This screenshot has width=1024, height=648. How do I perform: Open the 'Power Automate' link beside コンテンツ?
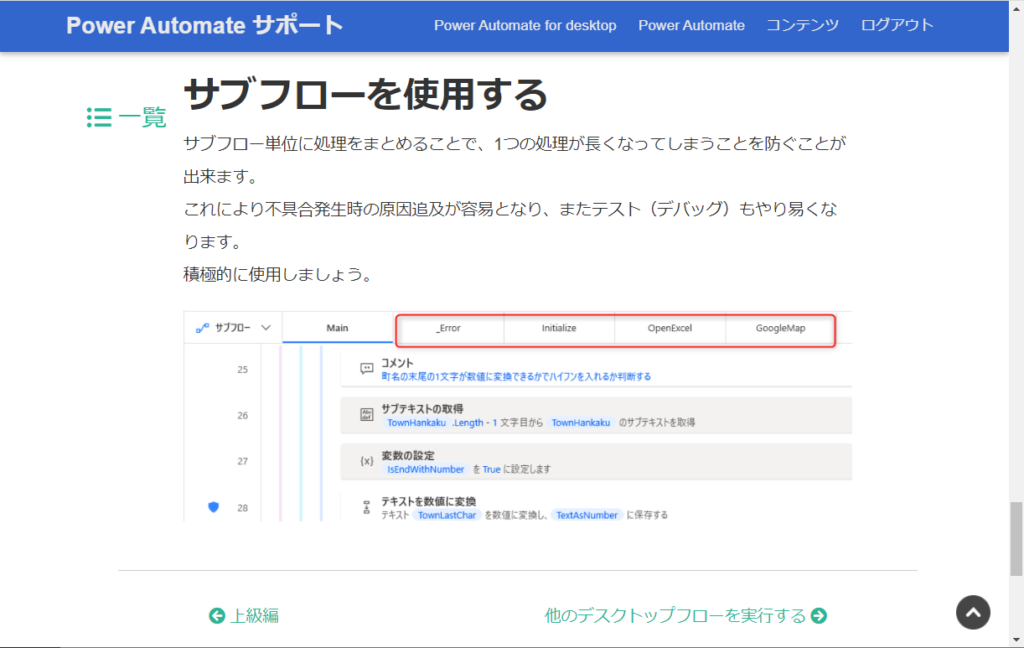click(691, 25)
